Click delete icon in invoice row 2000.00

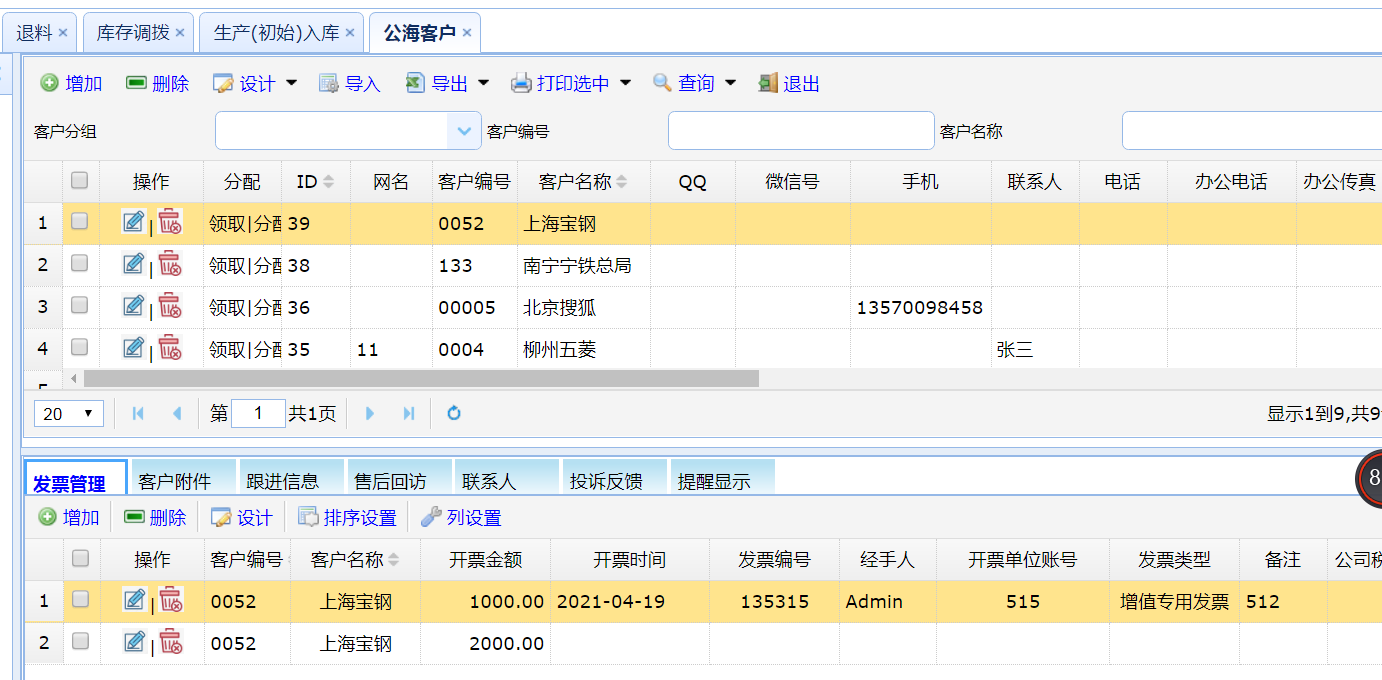pos(170,641)
